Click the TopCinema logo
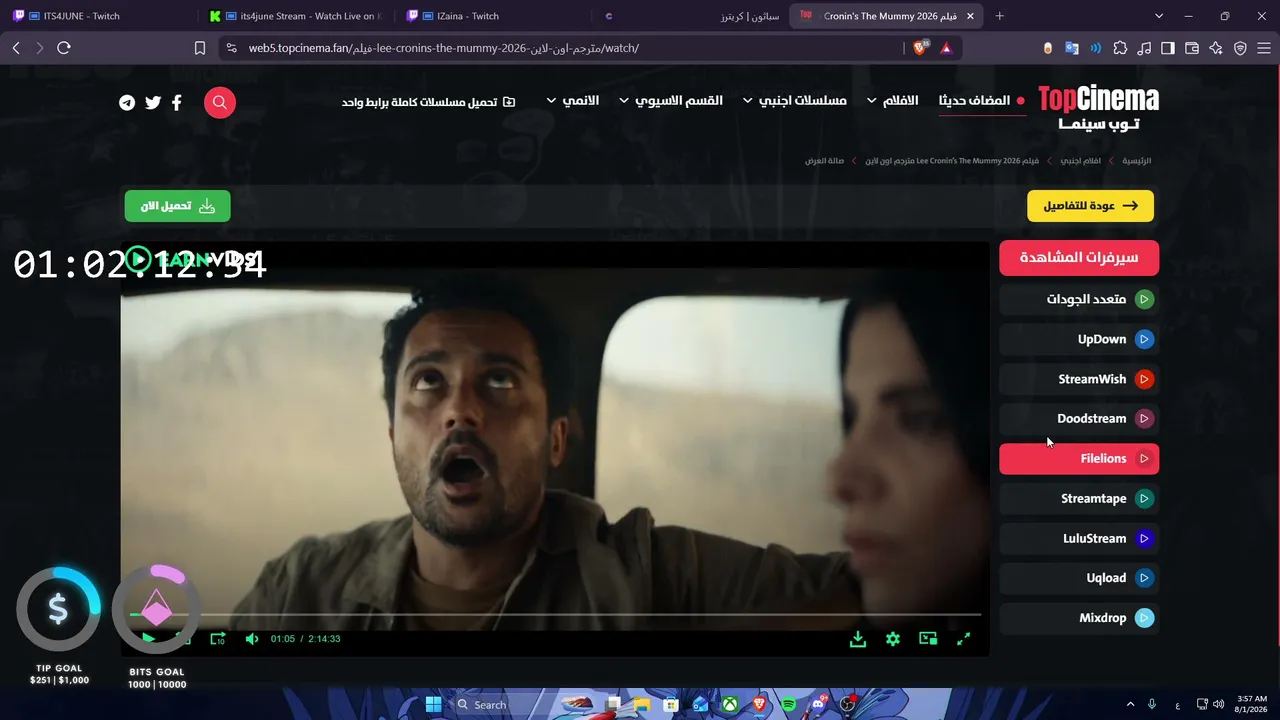Image resolution: width=1280 pixels, height=720 pixels. pyautogui.click(x=1098, y=106)
